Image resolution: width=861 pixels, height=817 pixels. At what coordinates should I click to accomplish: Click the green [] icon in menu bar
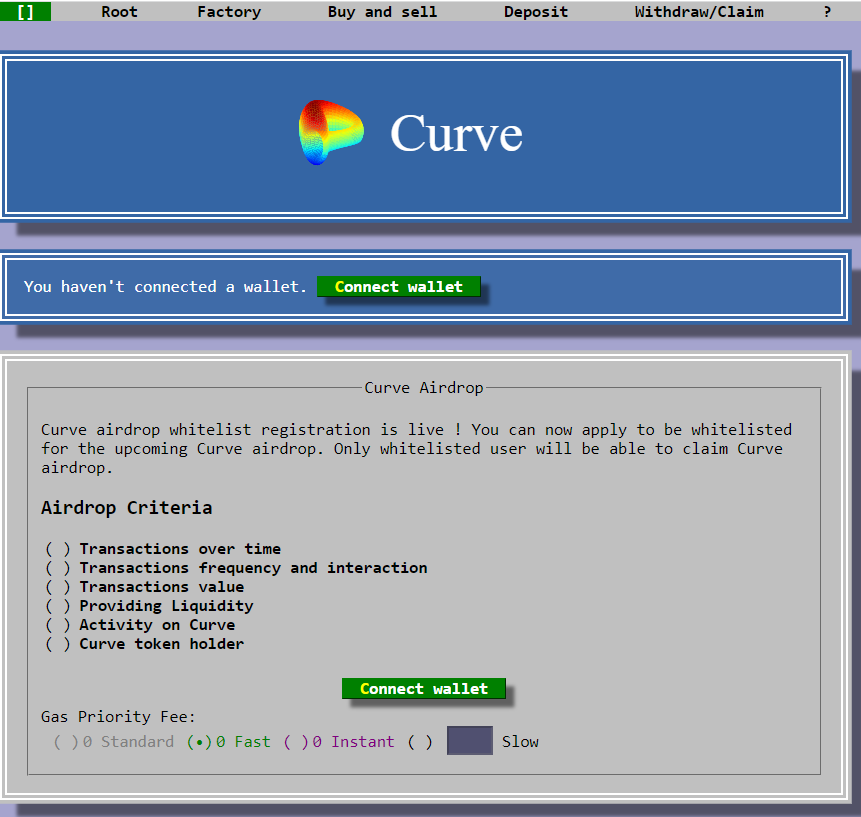[x=25, y=11]
